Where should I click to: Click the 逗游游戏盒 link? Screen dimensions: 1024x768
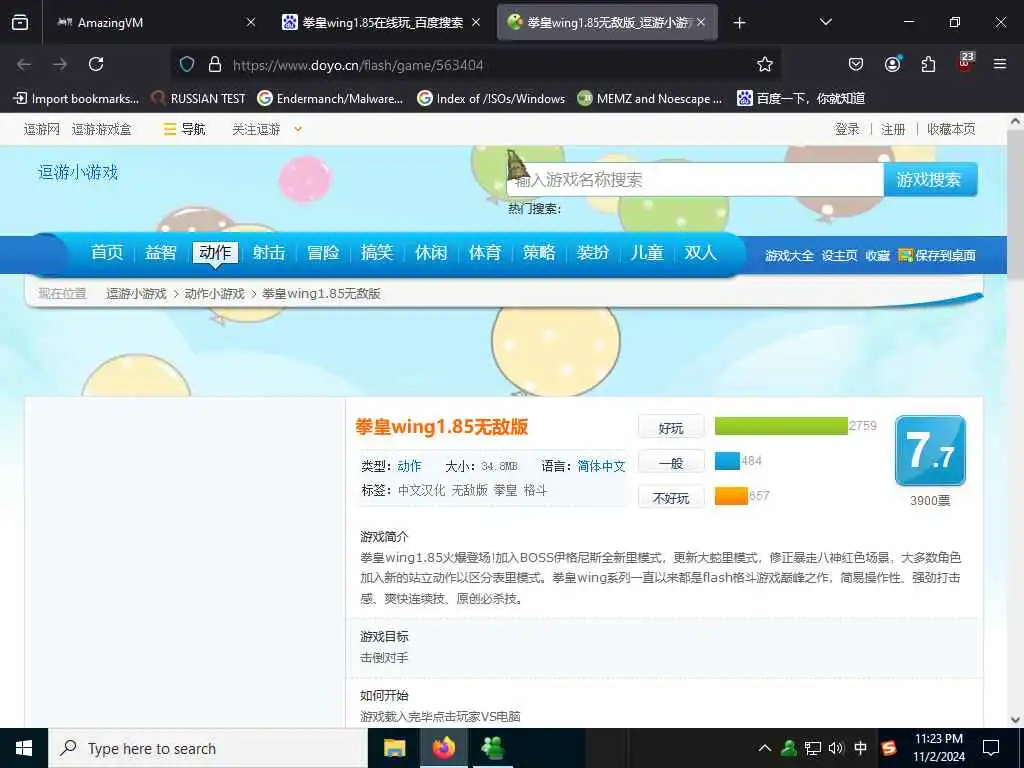tap(101, 129)
